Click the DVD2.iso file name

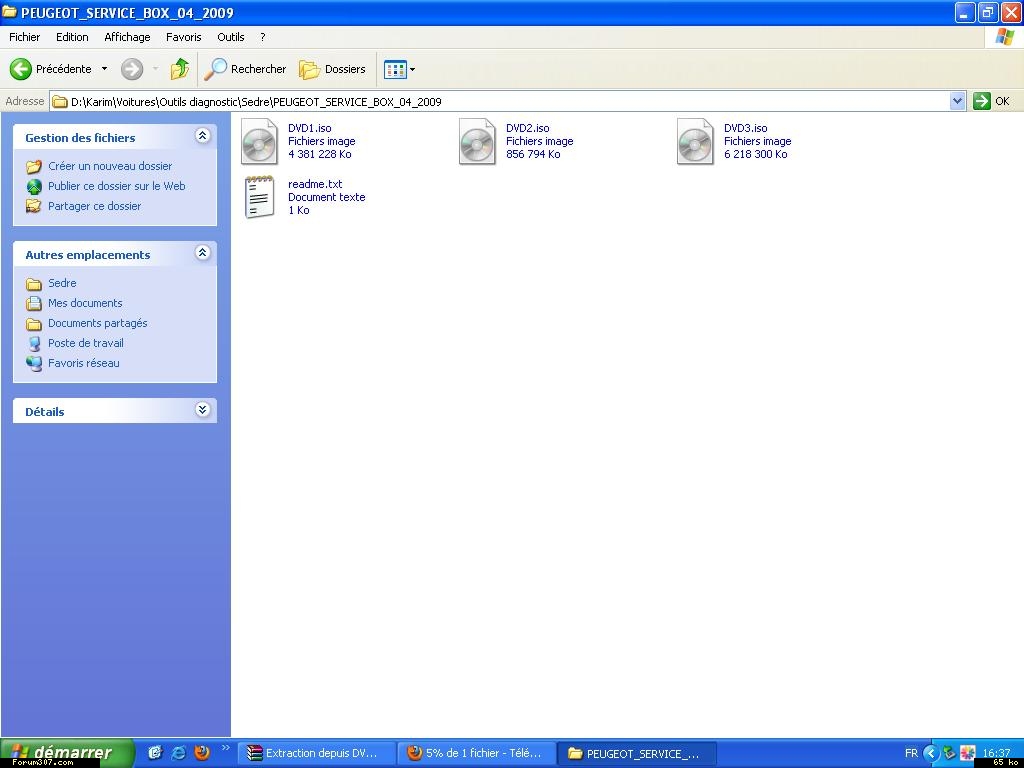coord(528,128)
